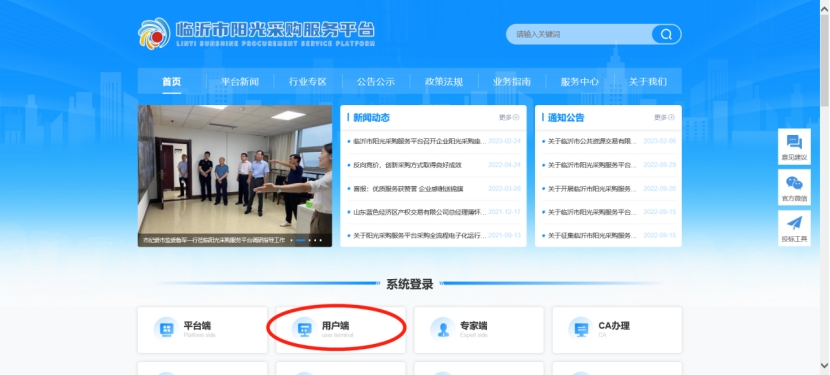Open the CA办理 card
Image resolution: width=830 pixels, height=375 pixels.
(617, 330)
